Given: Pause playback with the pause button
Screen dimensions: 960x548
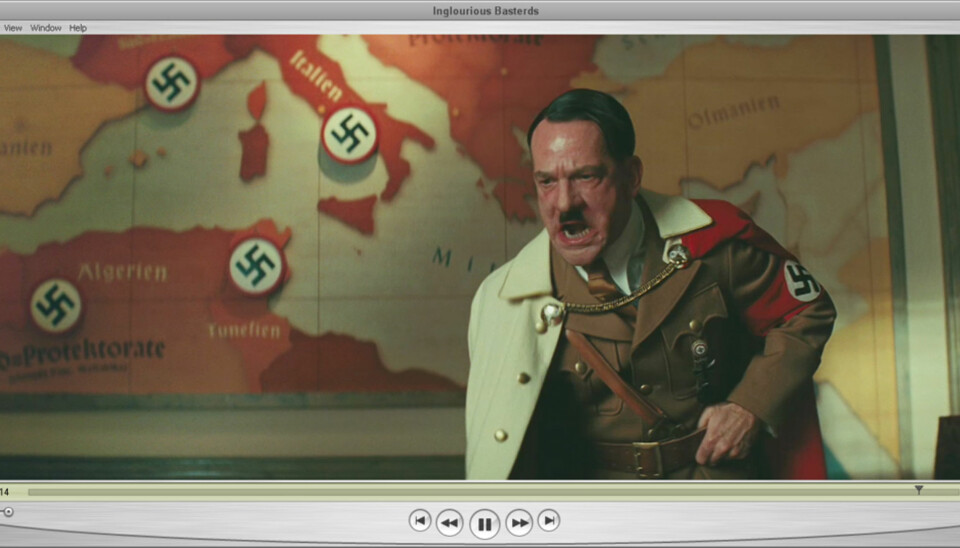Looking at the screenshot, I should pyautogui.click(x=484, y=524).
